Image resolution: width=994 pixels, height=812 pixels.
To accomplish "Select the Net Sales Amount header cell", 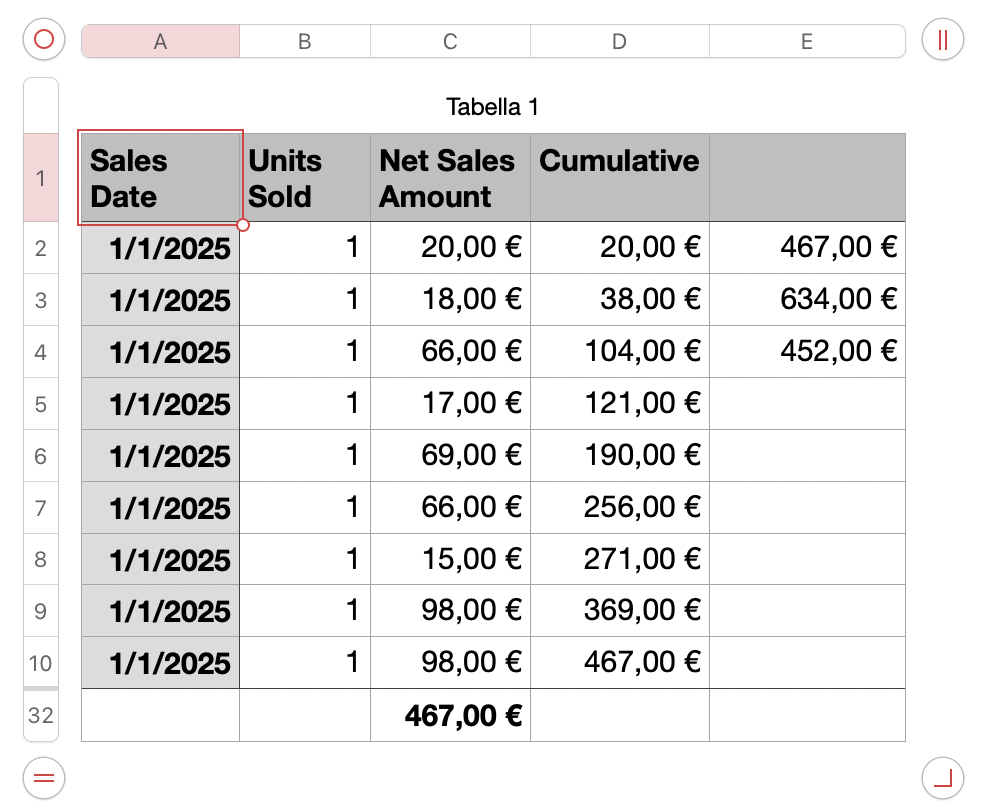I will click(450, 178).
